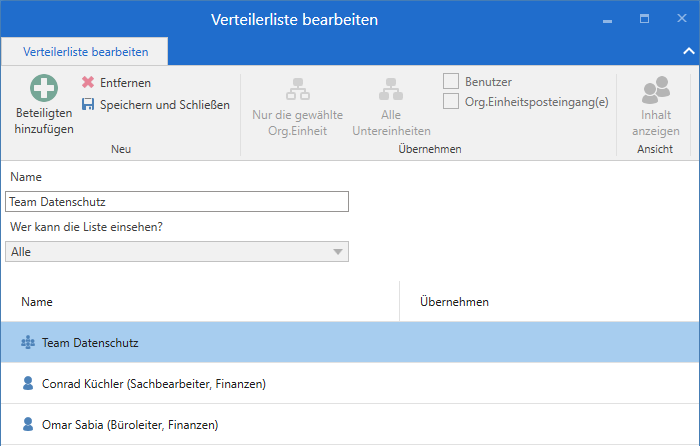700x446 pixels.
Task: Click group icon beside Team Datenschutz row
Action: point(28,342)
